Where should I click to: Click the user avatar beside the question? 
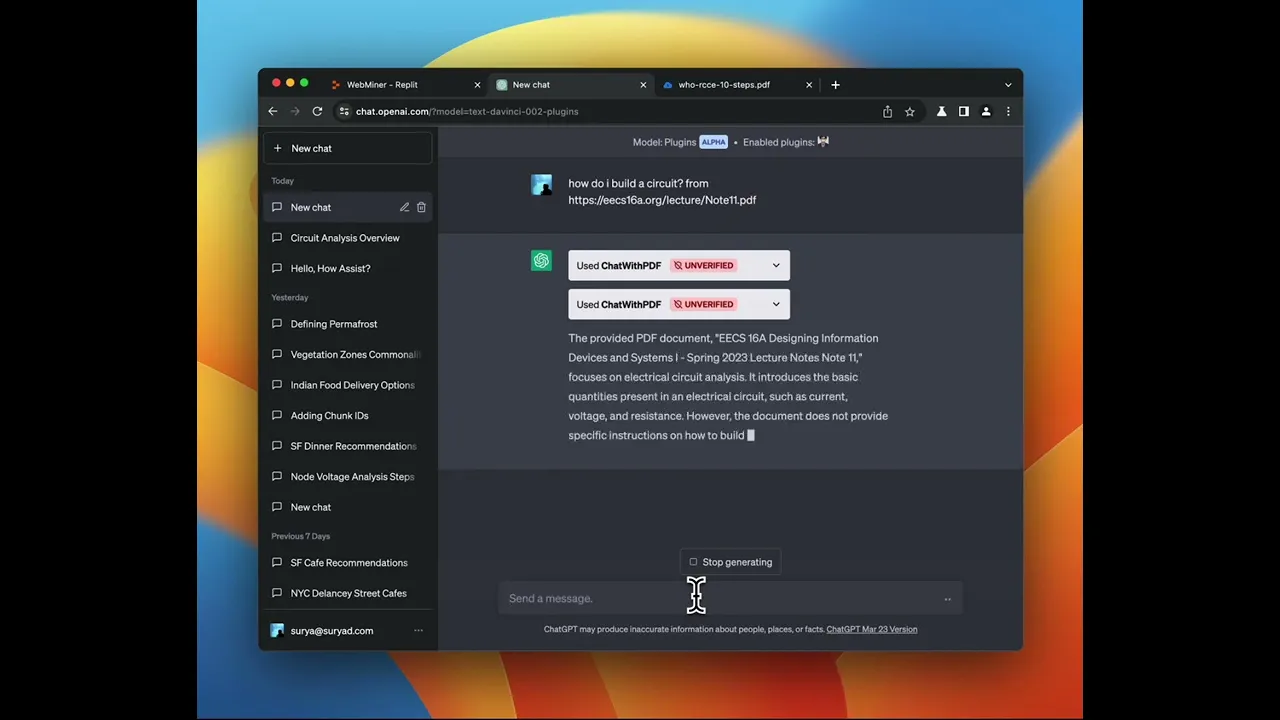pos(541,185)
